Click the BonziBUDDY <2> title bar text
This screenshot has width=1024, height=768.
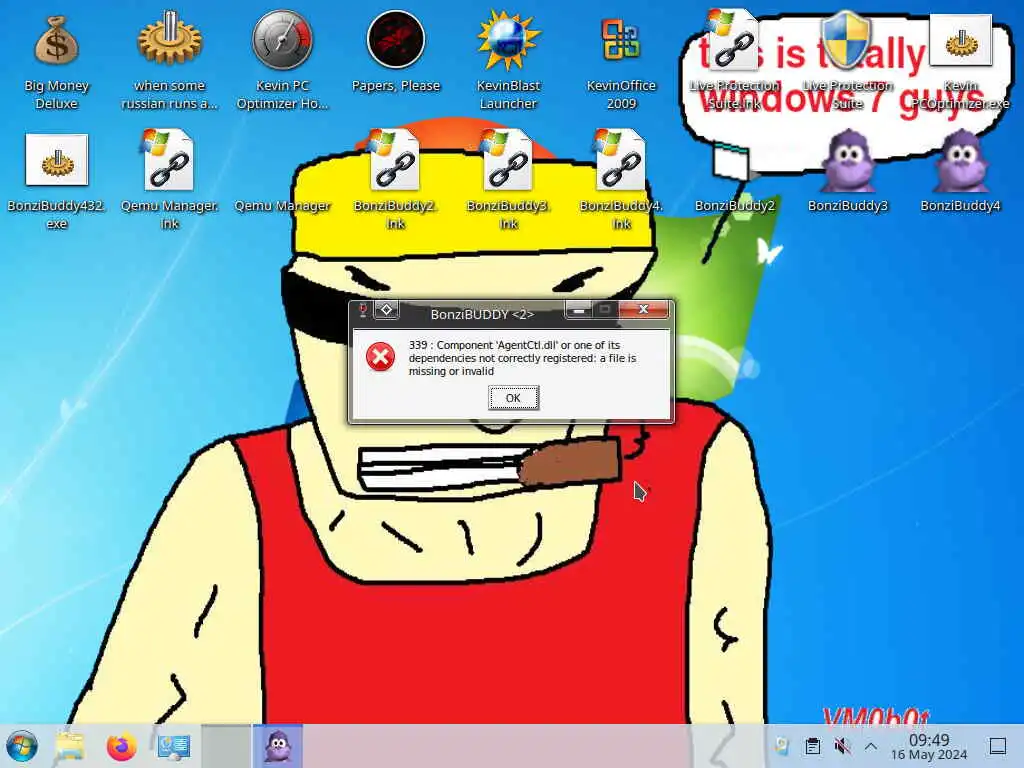[482, 314]
